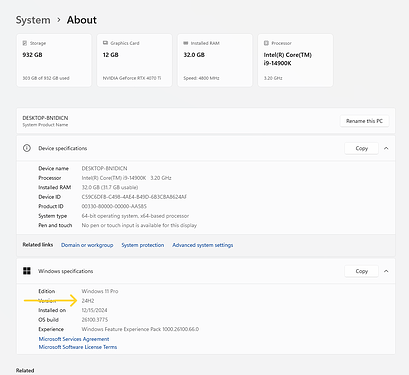Image resolution: width=409 pixels, height=375 pixels.
Task: Open Domain or workgroup link
Action: 87,245
